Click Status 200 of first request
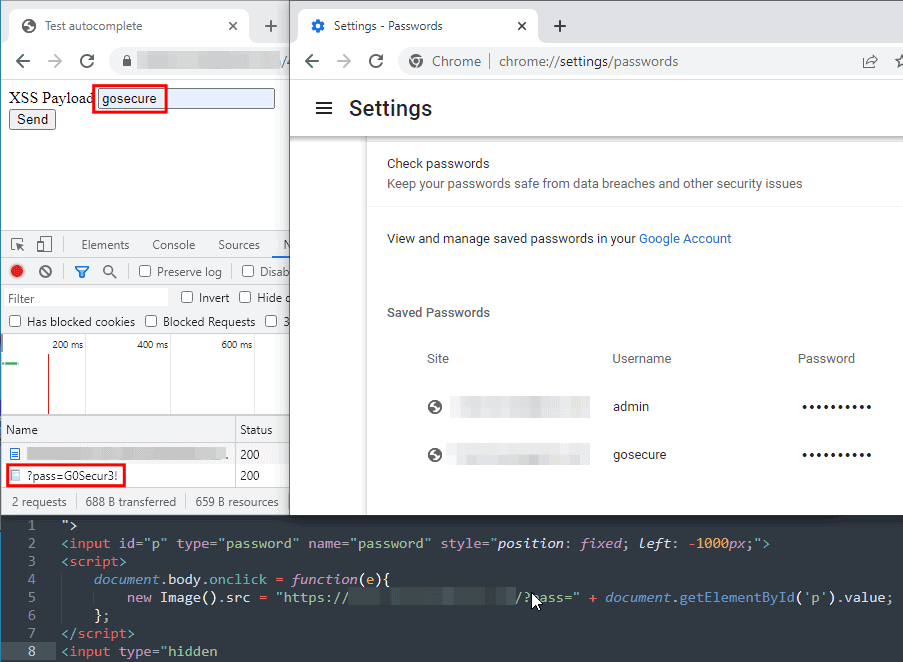Viewport: 903px width, 662px height. tap(249, 454)
